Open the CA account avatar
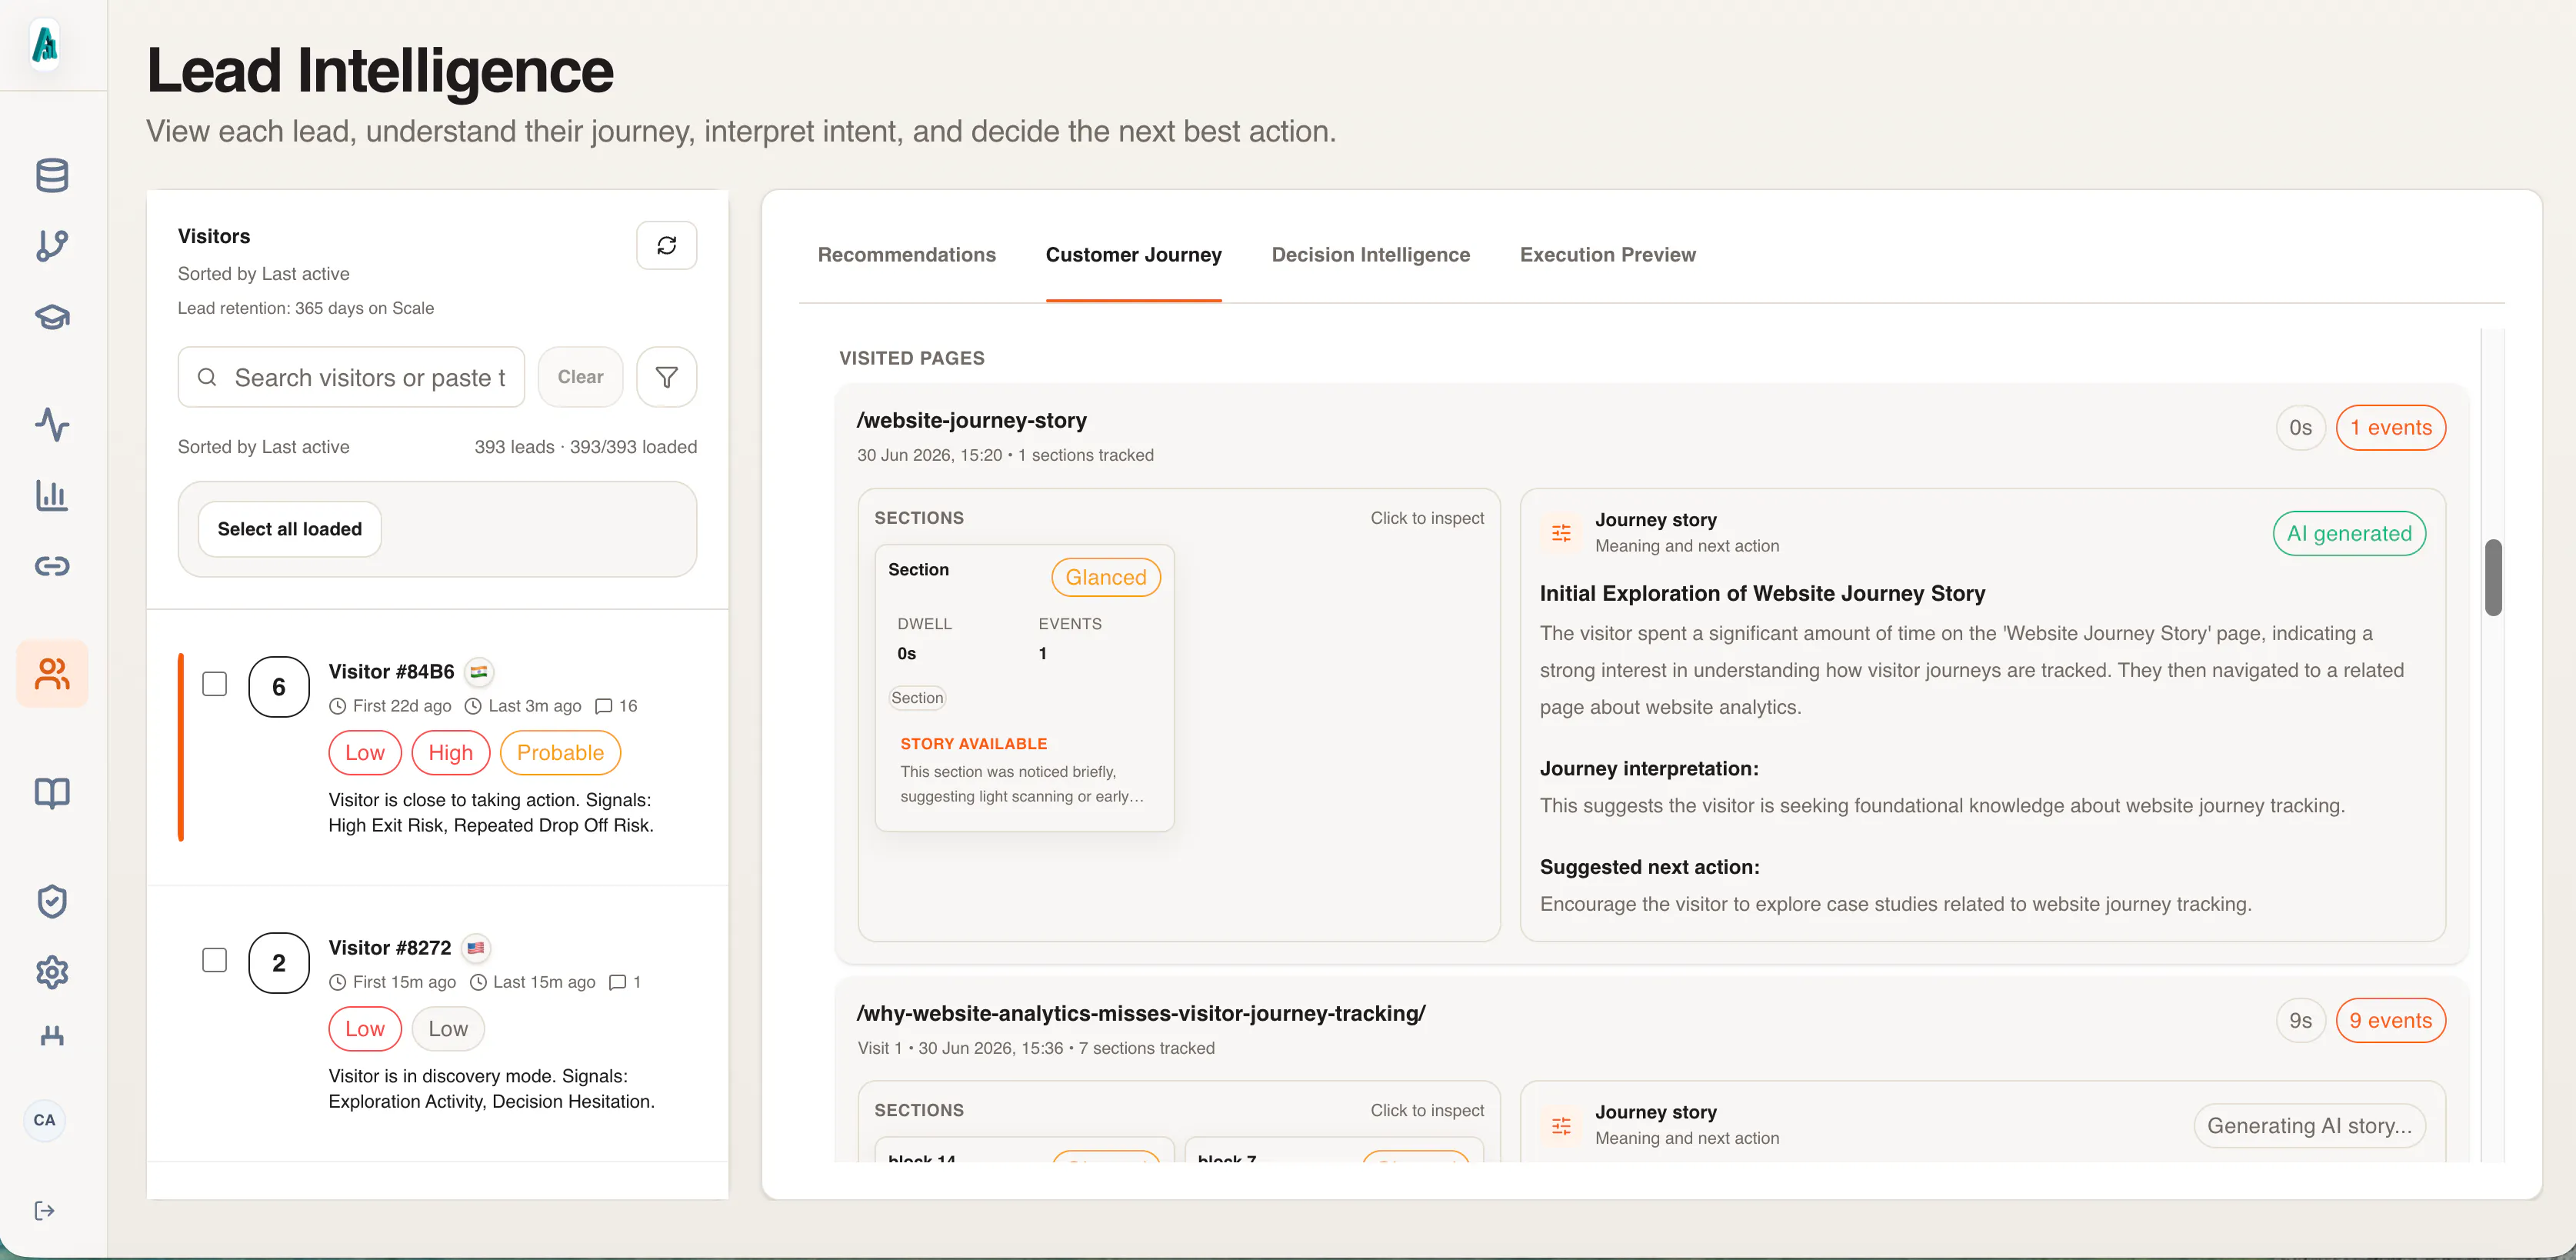 tap(45, 1120)
